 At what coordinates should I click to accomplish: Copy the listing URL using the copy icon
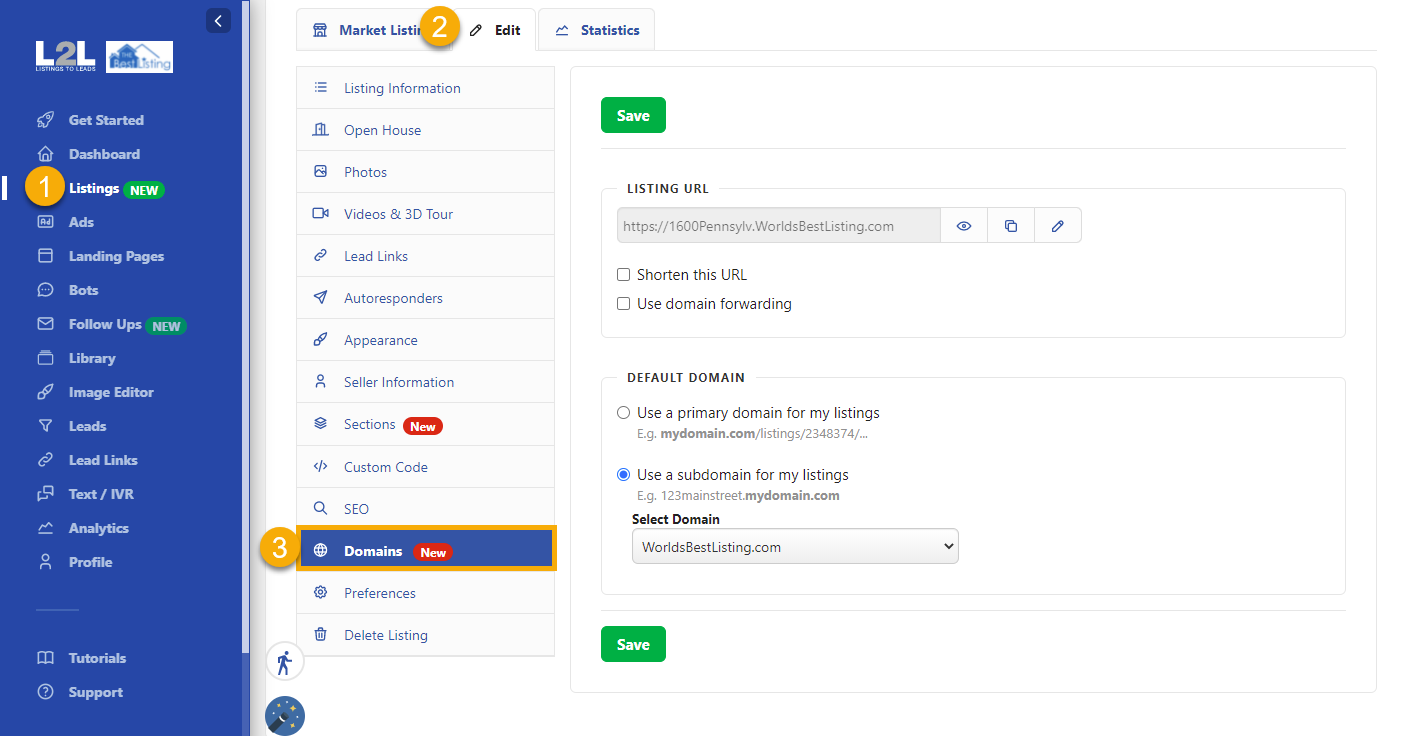coord(1010,225)
